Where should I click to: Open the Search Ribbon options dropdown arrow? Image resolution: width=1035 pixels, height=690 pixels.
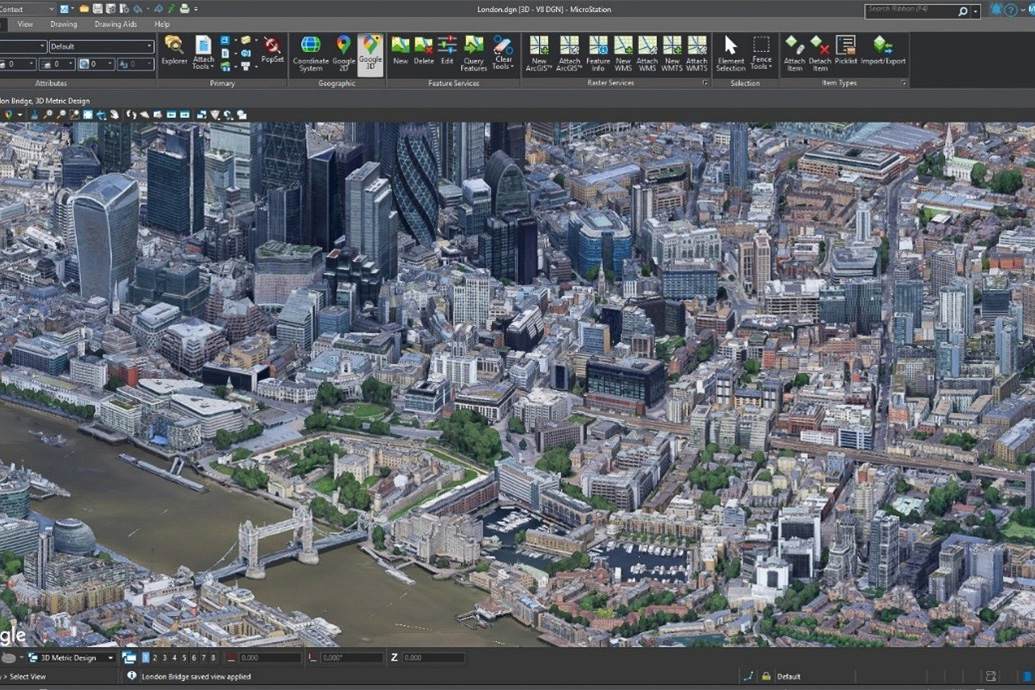(976, 11)
